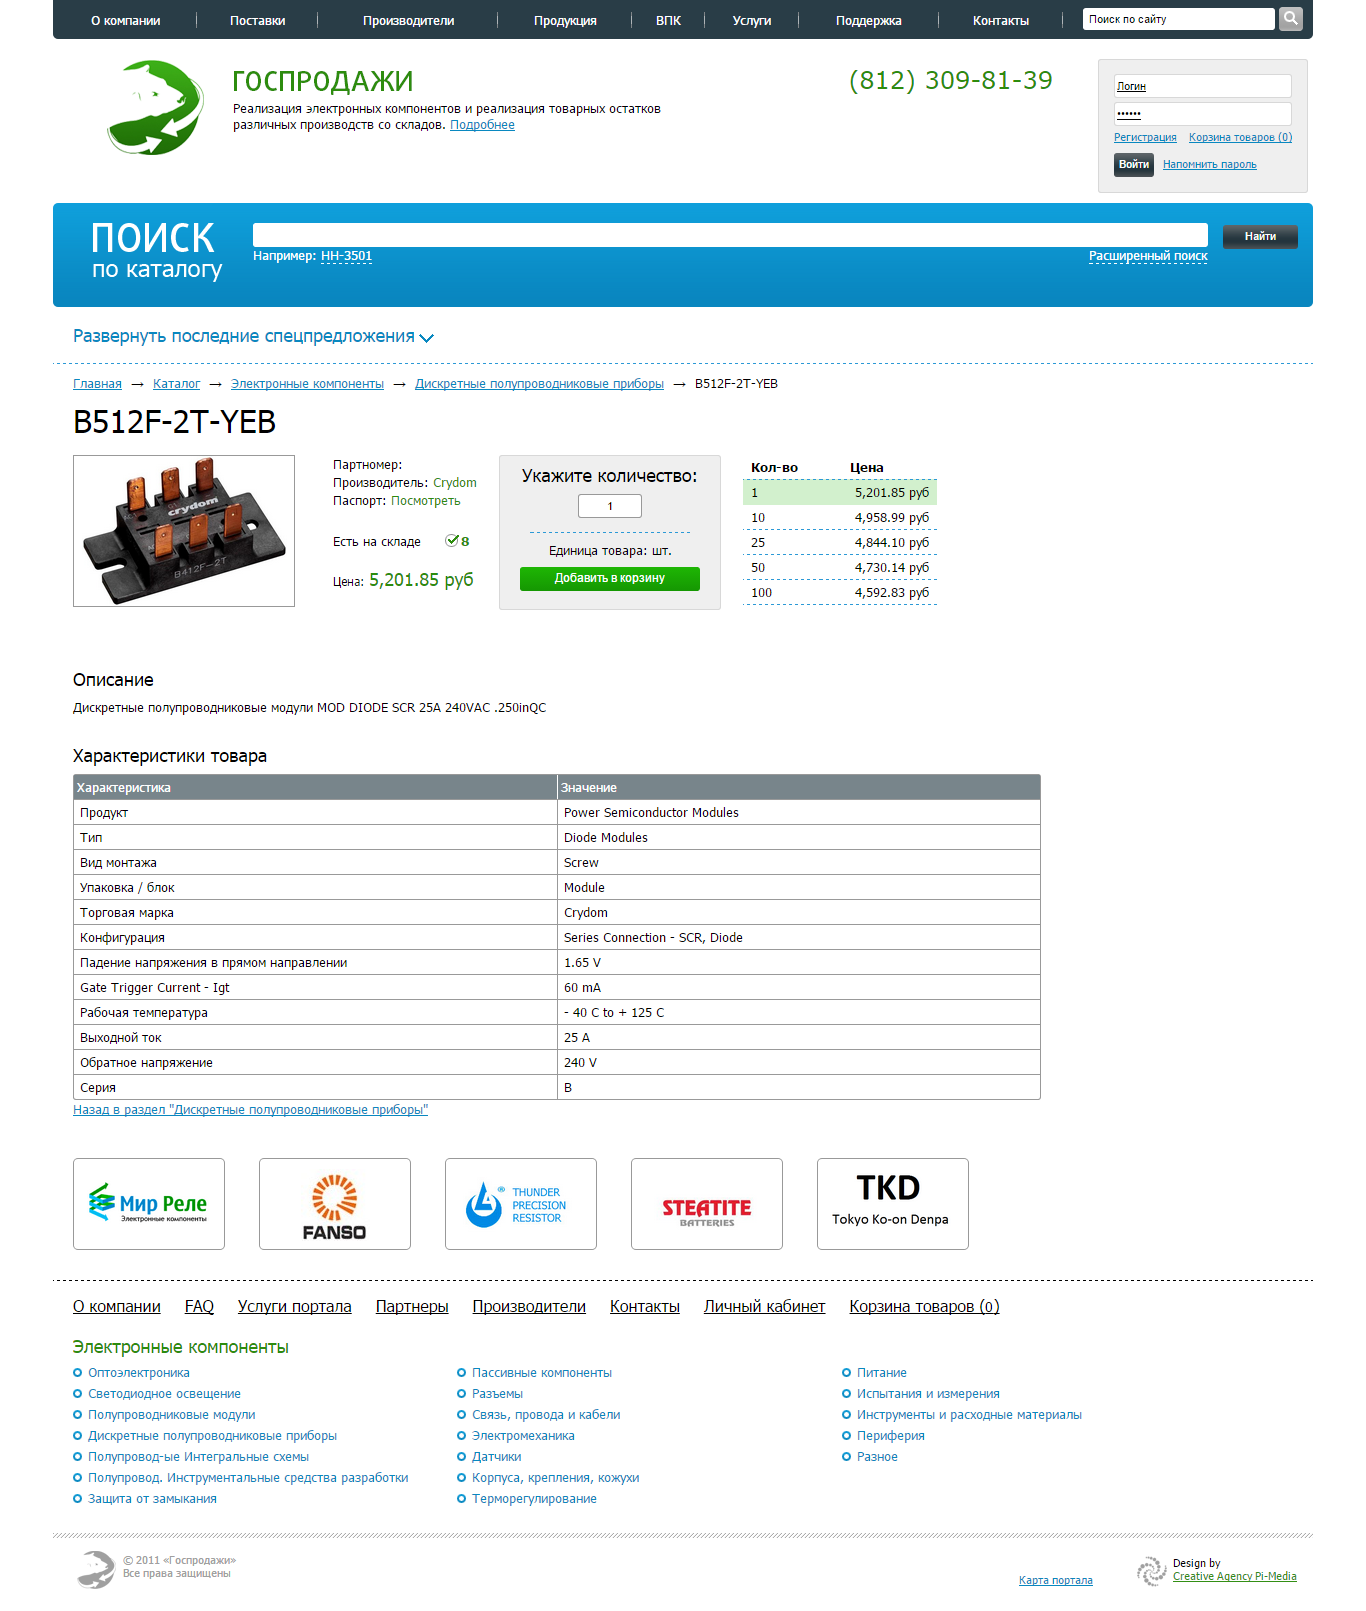Screen dimensions: 1366x1611
Task: Click the Найти catalog search button
Action: [1260, 236]
